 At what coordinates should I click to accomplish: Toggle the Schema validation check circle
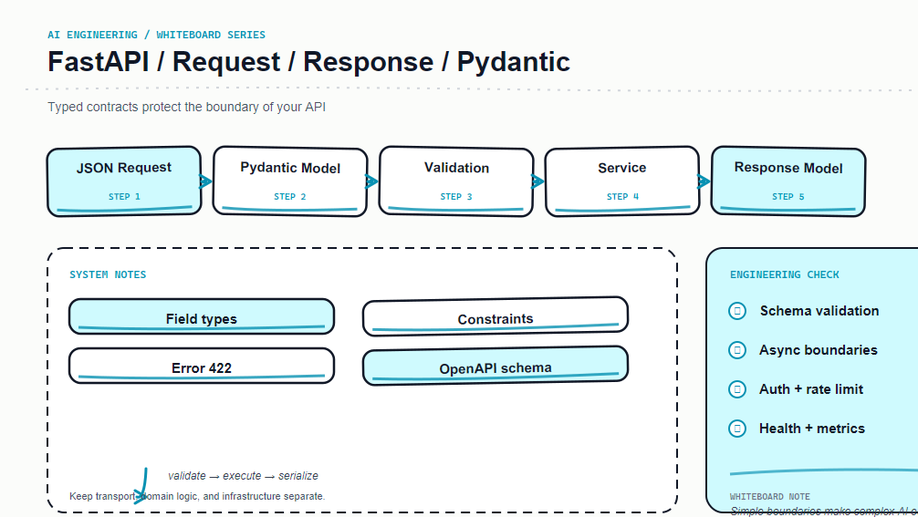pos(737,311)
